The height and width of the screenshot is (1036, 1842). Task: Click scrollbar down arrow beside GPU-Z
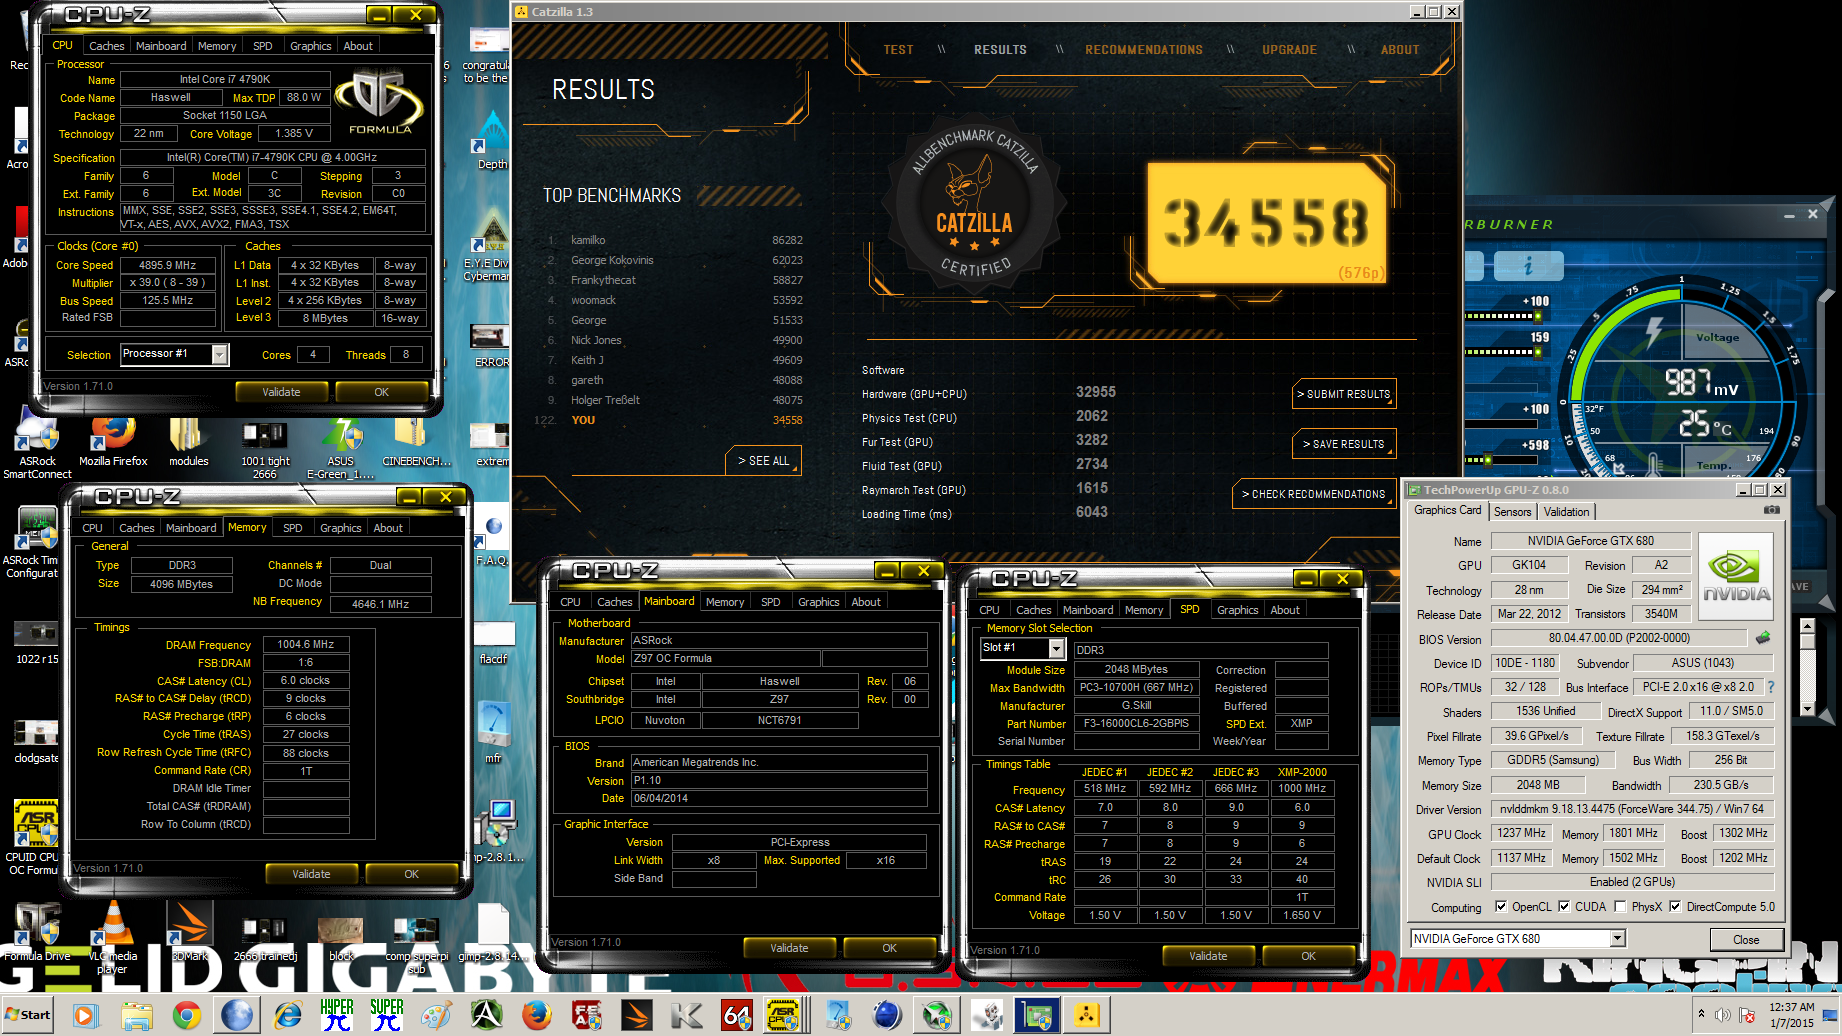[1807, 708]
